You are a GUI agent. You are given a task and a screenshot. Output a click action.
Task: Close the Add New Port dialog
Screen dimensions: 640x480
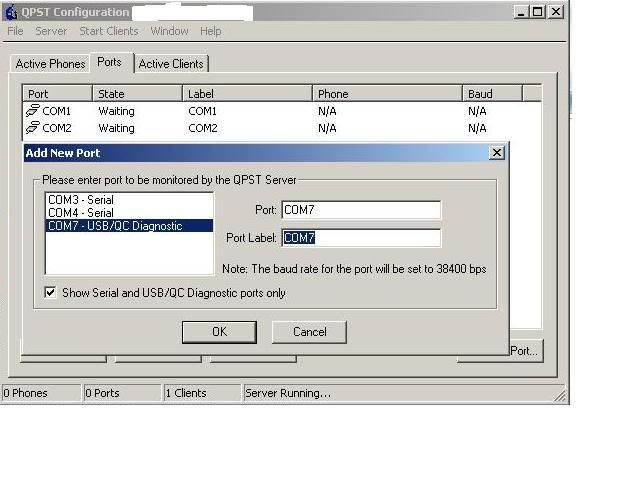(x=497, y=153)
